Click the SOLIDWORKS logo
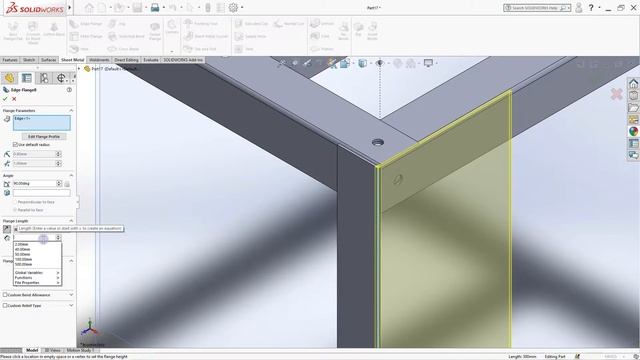This screenshot has height=360, width=640. pos(36,8)
